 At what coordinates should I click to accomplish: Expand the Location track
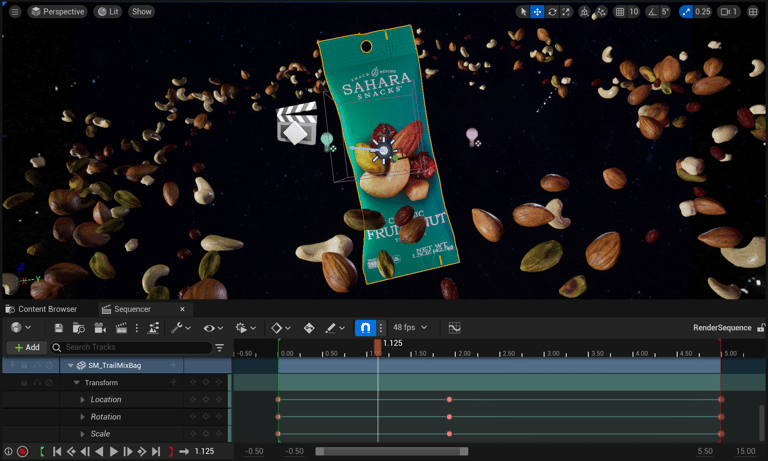(82, 400)
